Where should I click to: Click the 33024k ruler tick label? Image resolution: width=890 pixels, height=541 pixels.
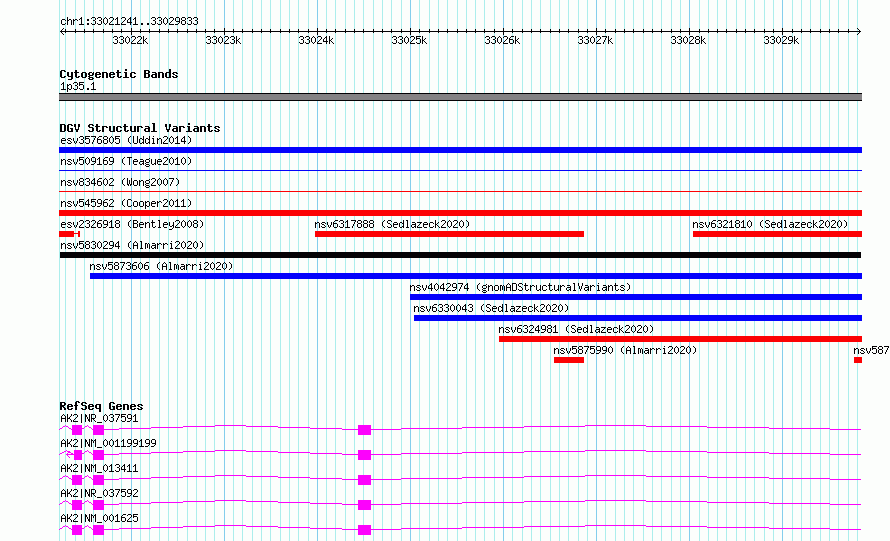[x=316, y=40]
